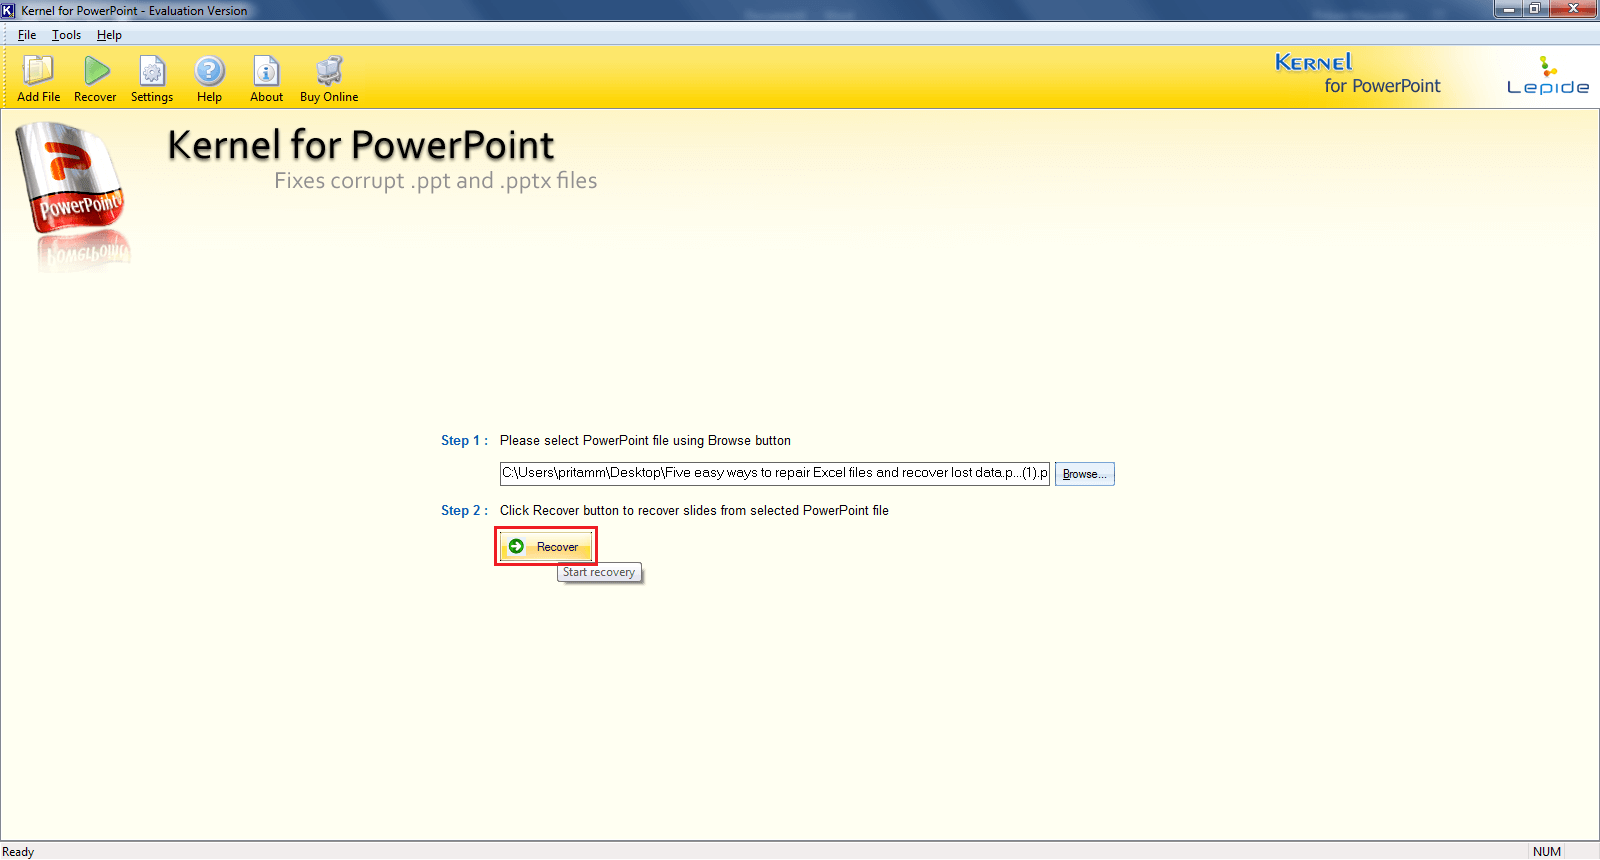The image size is (1600, 860).
Task: Minimize the Kernel for PowerPoint window
Action: 1508,9
